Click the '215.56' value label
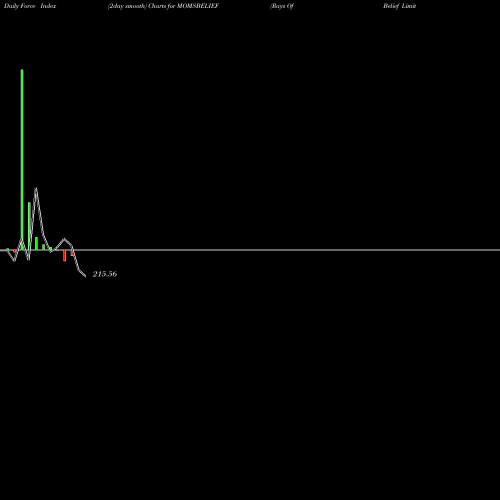This screenshot has height=500, width=500. pos(105,274)
